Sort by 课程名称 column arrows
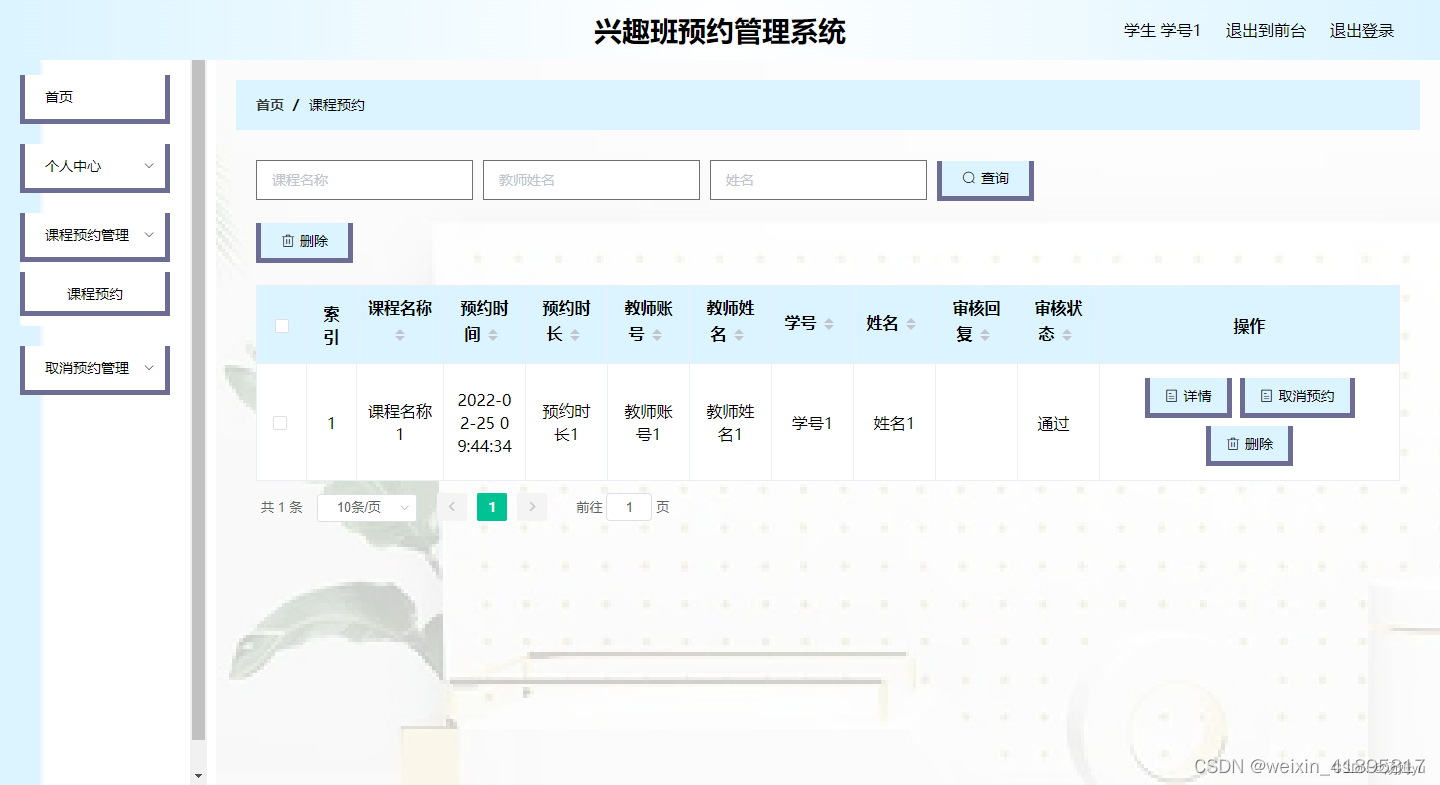 [x=400, y=335]
